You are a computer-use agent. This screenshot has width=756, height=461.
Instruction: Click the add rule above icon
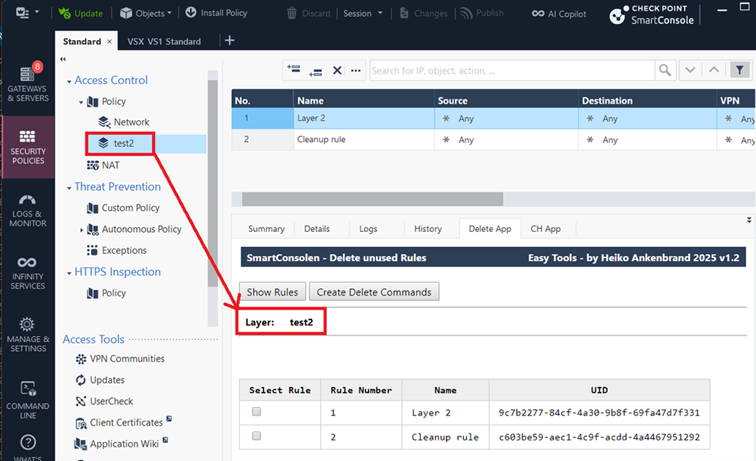[294, 70]
